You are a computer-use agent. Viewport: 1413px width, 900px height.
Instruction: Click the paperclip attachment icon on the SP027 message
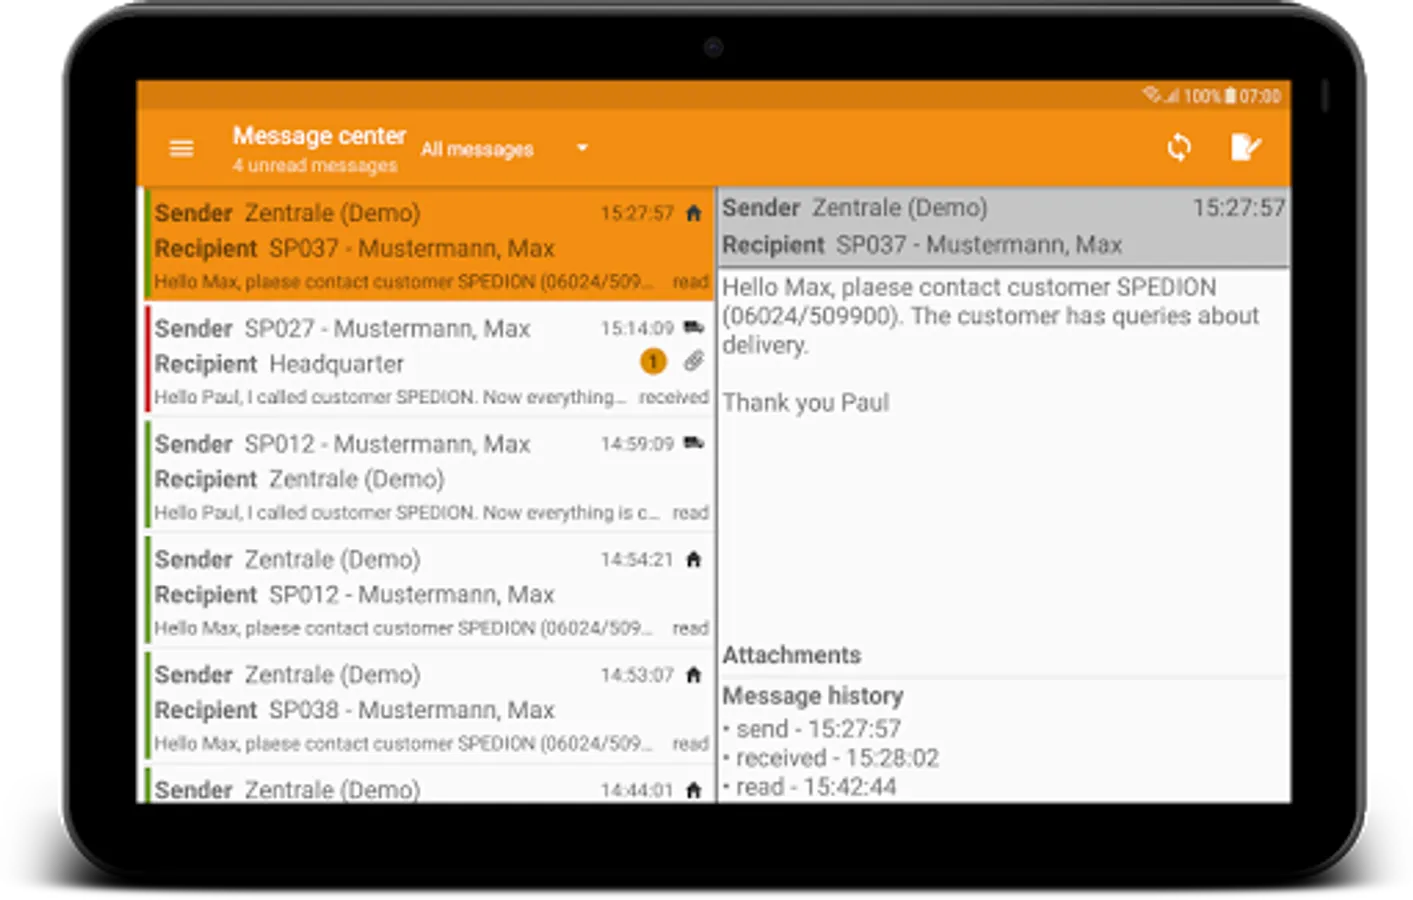point(693,361)
